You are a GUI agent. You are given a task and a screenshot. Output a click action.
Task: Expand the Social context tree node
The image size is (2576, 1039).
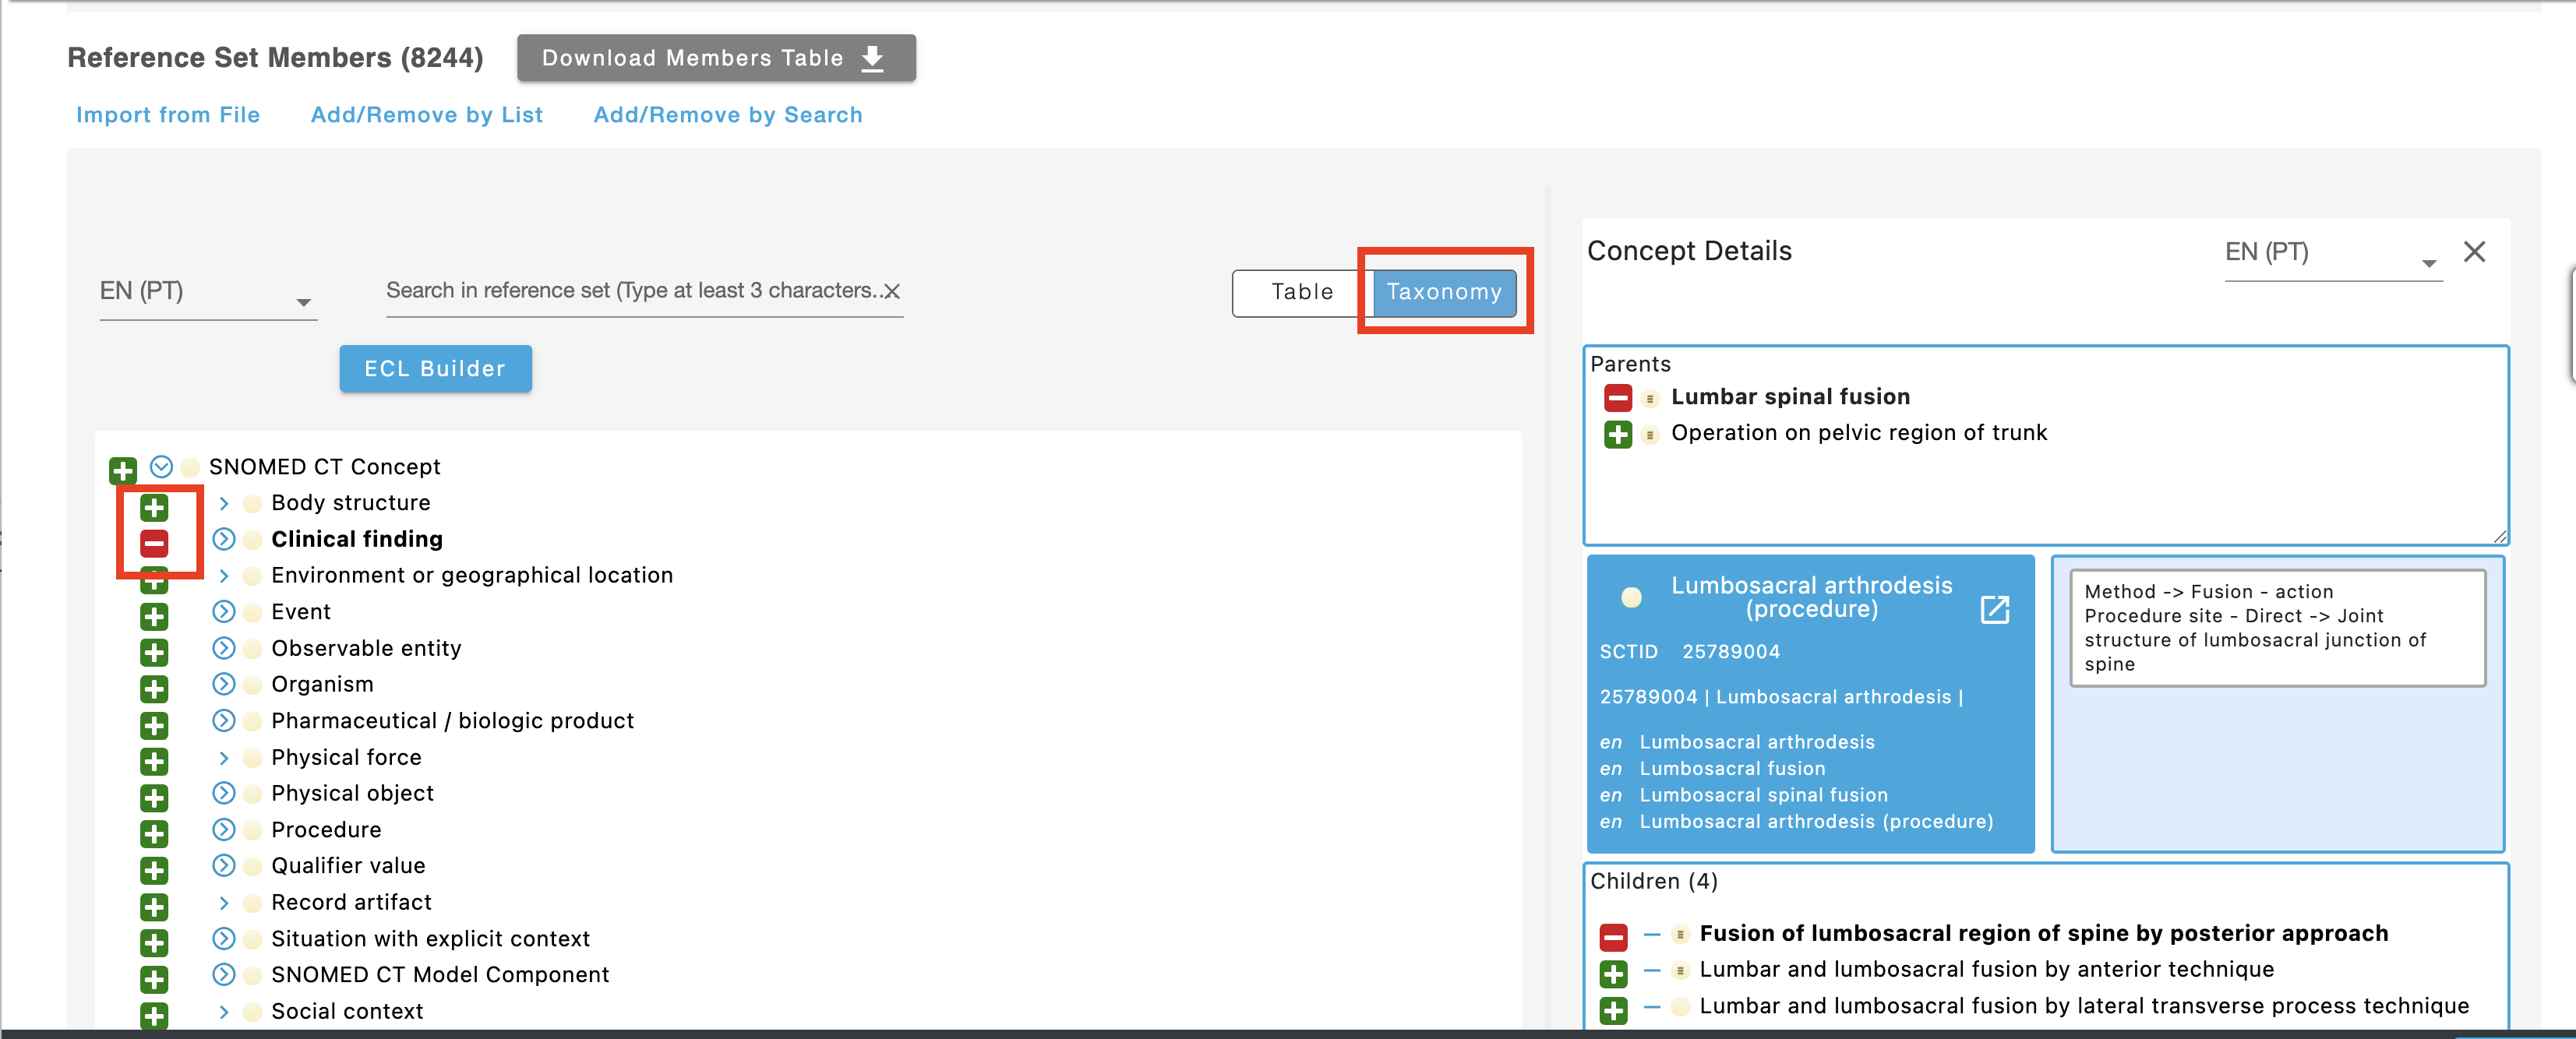[224, 1011]
